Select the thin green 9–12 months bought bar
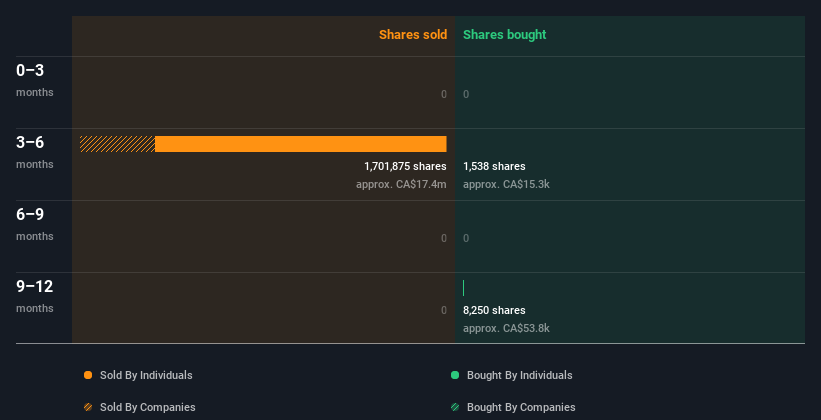821x420 pixels. (x=463, y=288)
